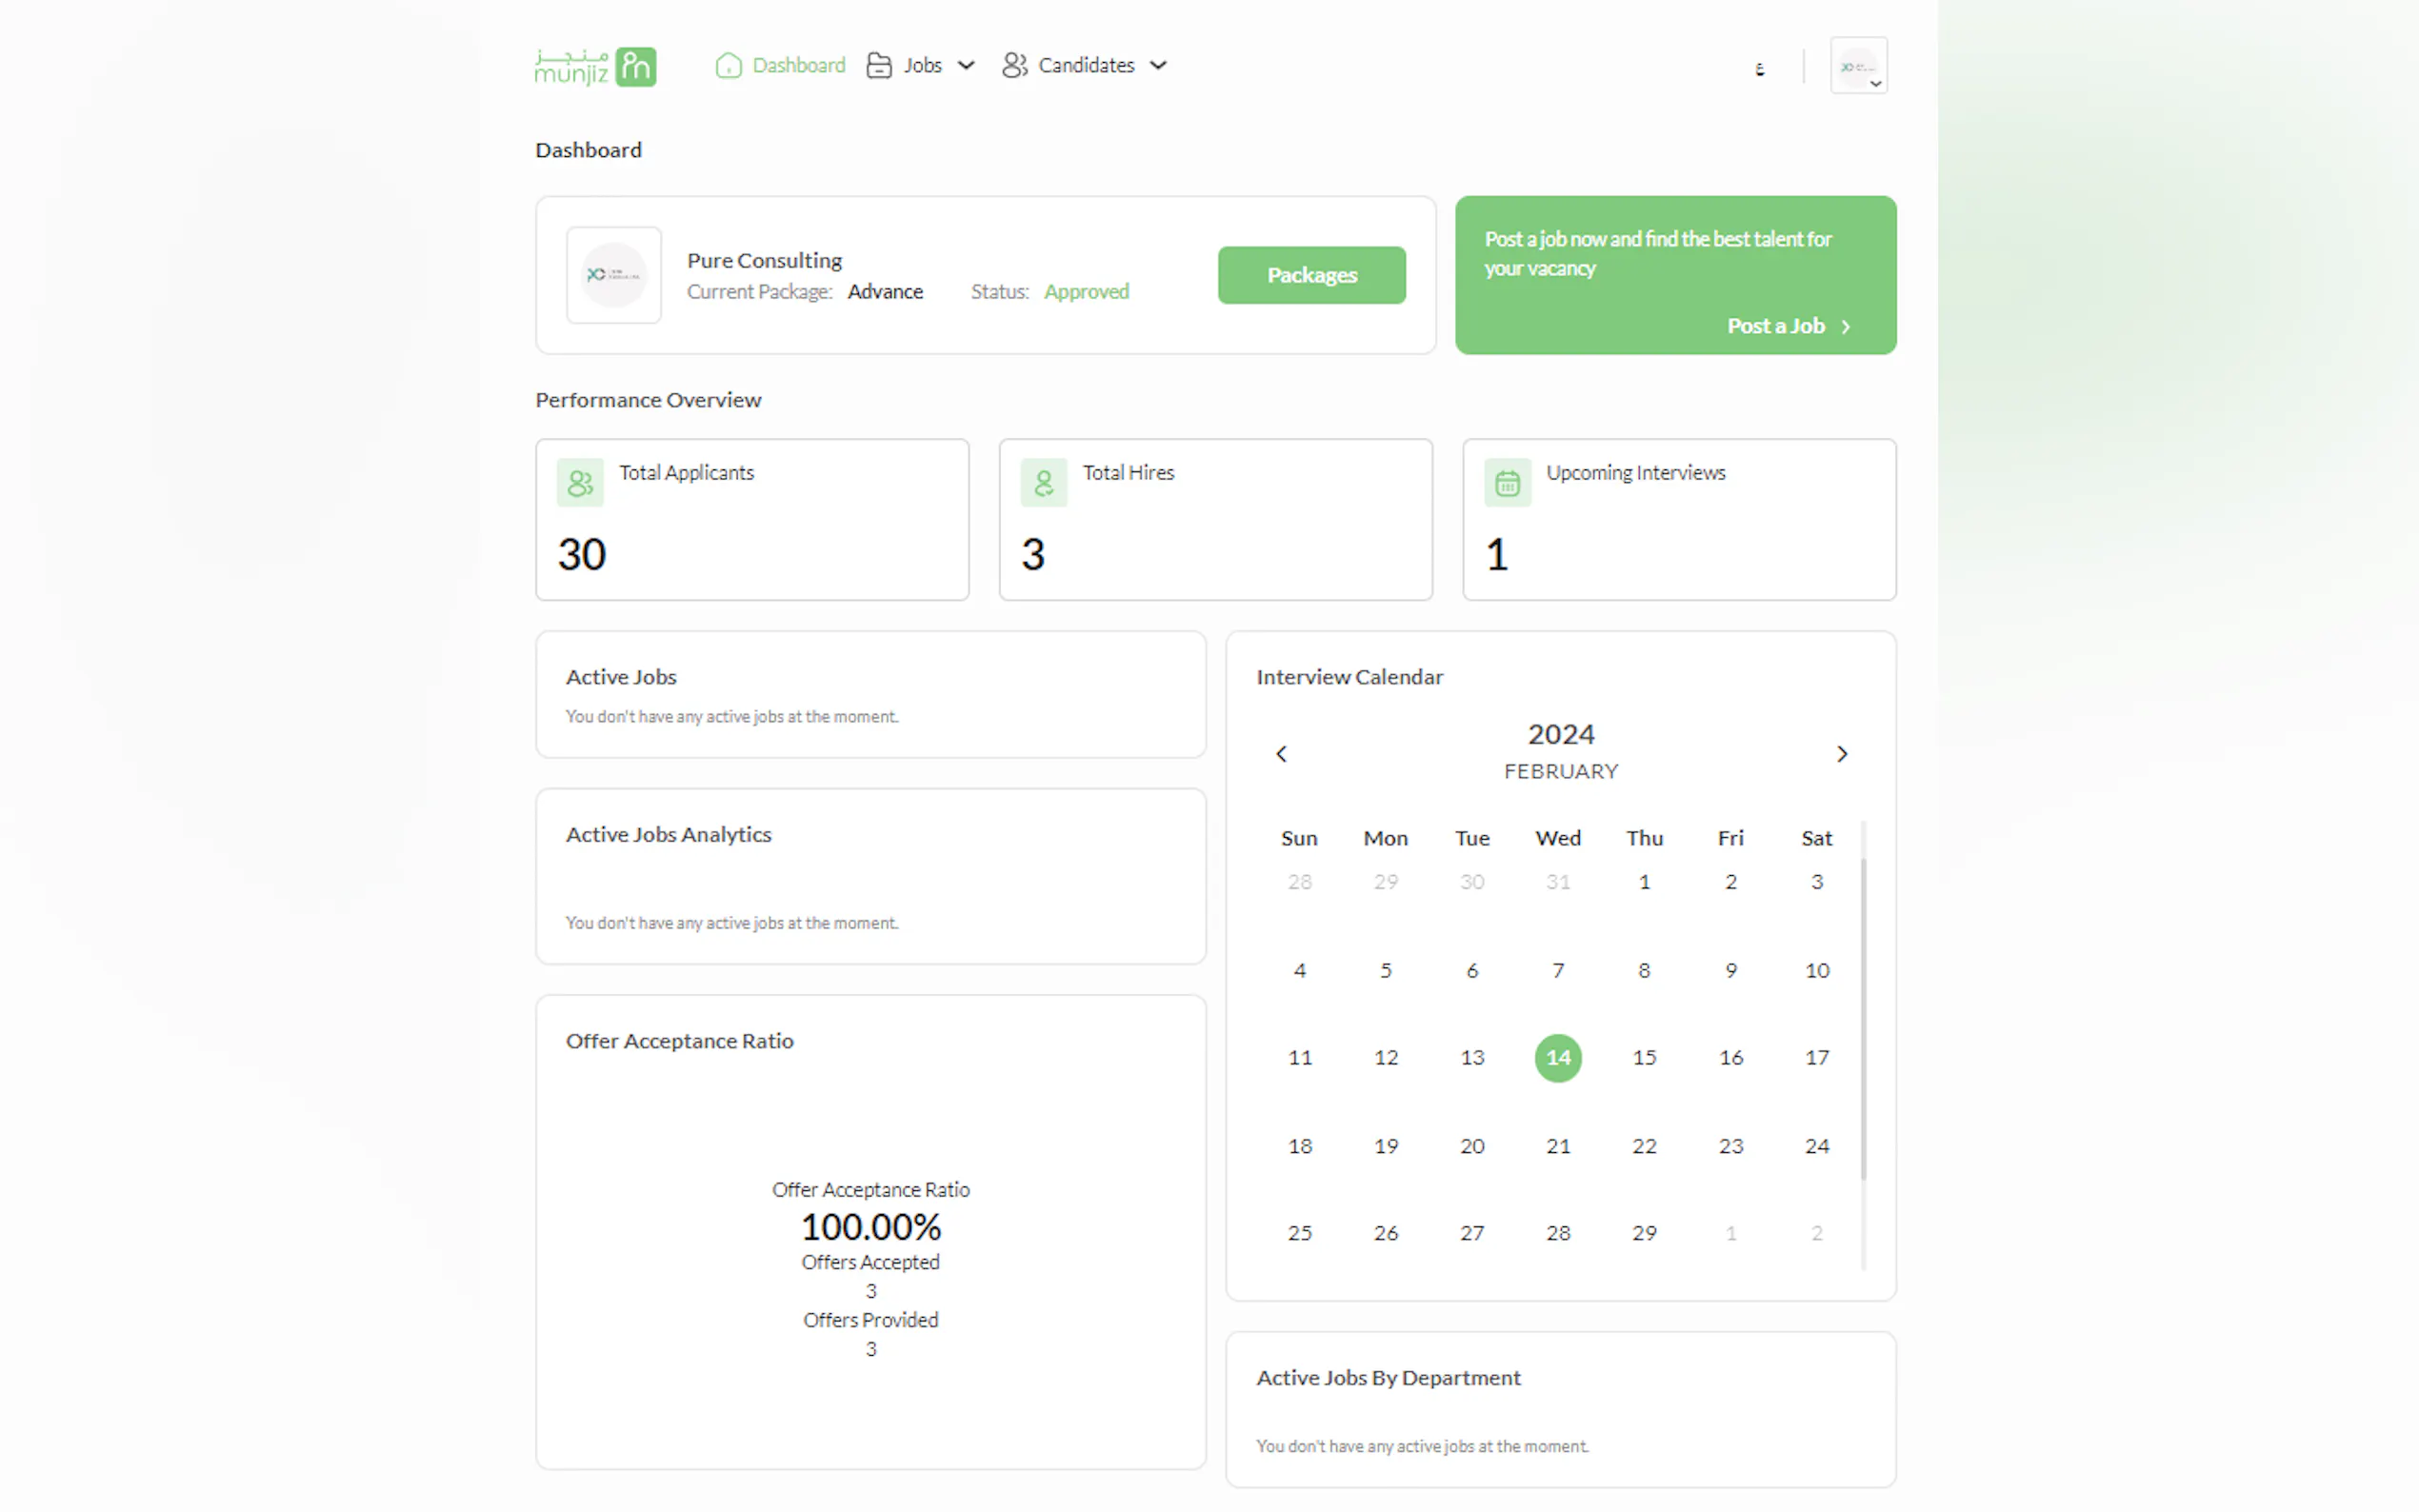
Task: Click the Total Hires person icon
Action: [x=1044, y=483]
